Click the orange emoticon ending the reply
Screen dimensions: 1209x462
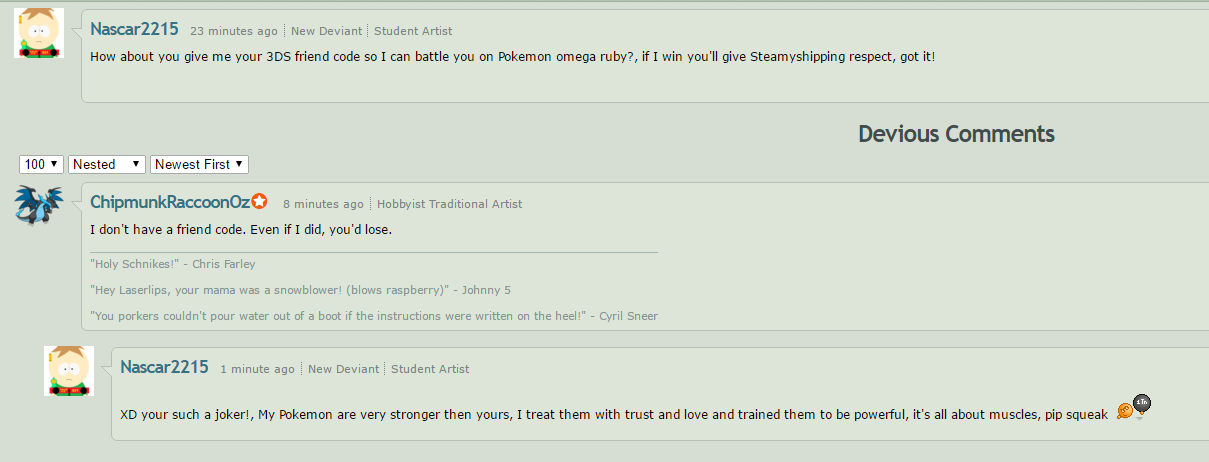tap(1124, 411)
